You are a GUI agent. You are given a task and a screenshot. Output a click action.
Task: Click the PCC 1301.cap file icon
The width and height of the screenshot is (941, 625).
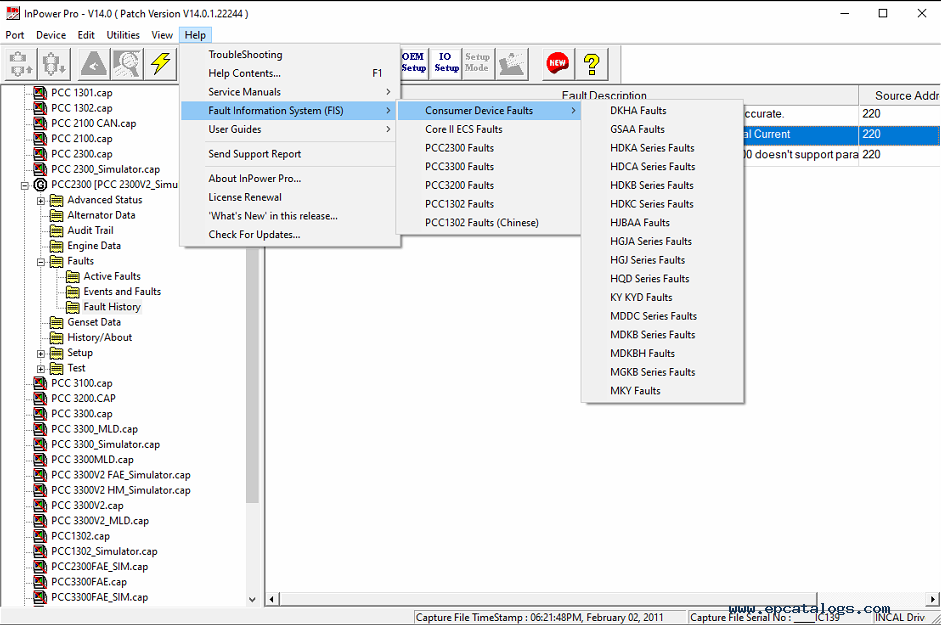pos(40,92)
